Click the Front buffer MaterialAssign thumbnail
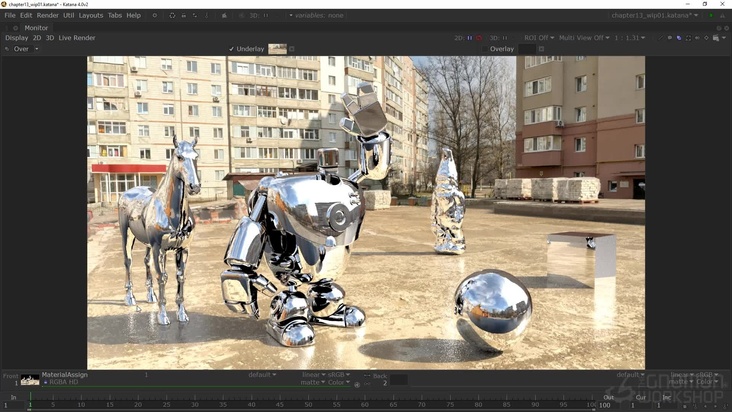 (30, 380)
